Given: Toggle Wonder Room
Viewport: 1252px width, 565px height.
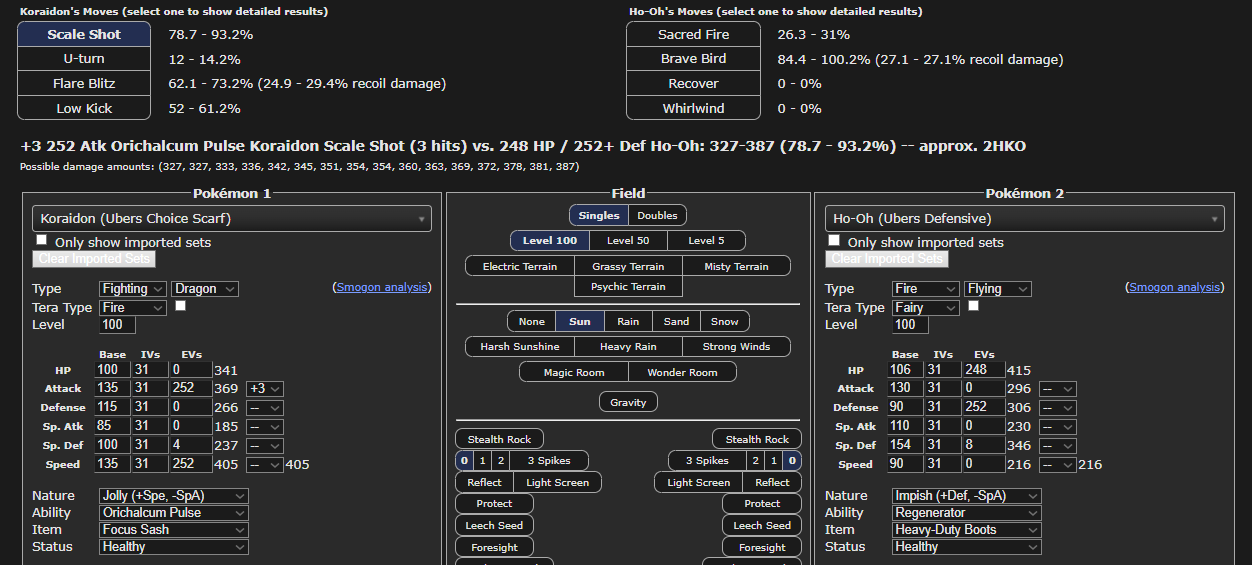Looking at the screenshot, I should pyautogui.click(x=682, y=372).
